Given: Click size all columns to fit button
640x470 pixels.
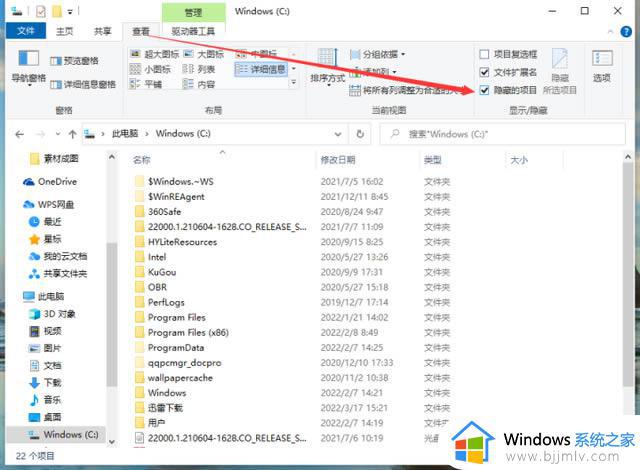Looking at the screenshot, I should 402,90.
